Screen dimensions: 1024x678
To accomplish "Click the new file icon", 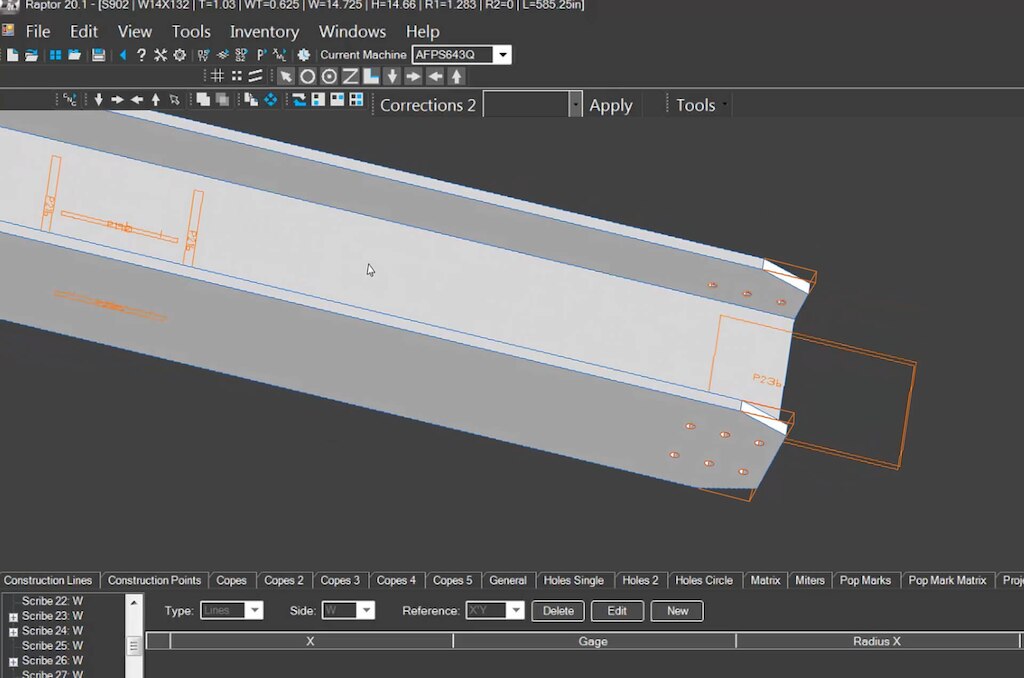I will click(12, 55).
